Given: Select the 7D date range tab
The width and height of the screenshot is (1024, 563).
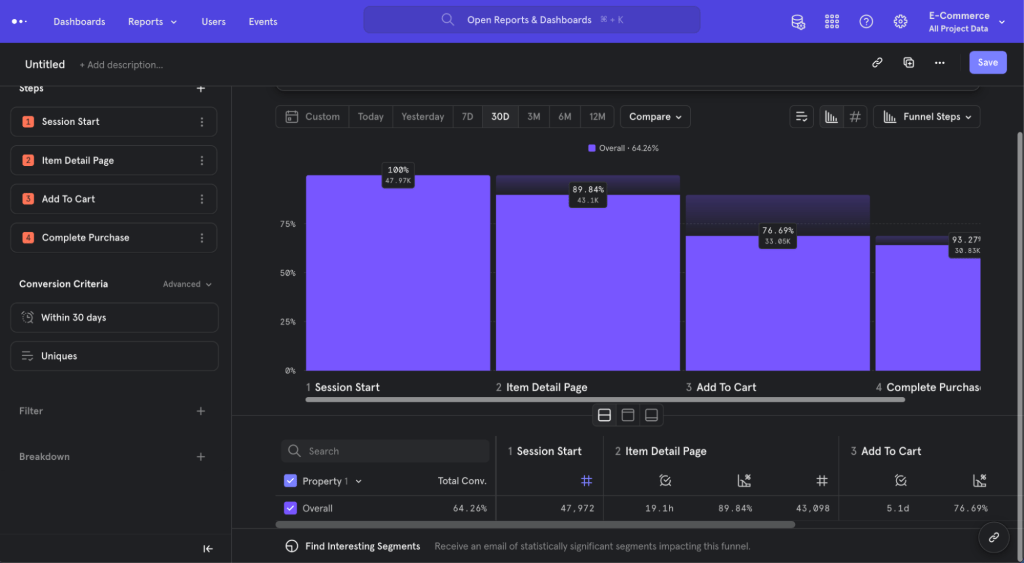Looking at the screenshot, I should [468, 117].
